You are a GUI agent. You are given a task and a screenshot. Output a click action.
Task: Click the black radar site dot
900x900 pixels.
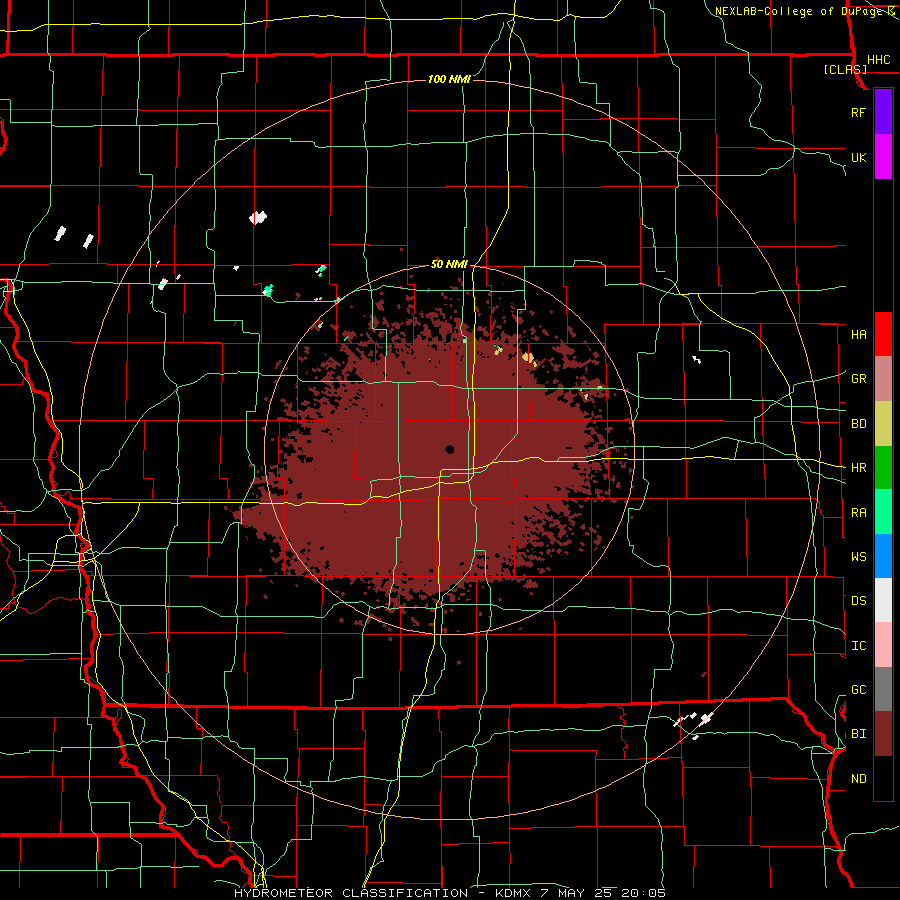450,449
